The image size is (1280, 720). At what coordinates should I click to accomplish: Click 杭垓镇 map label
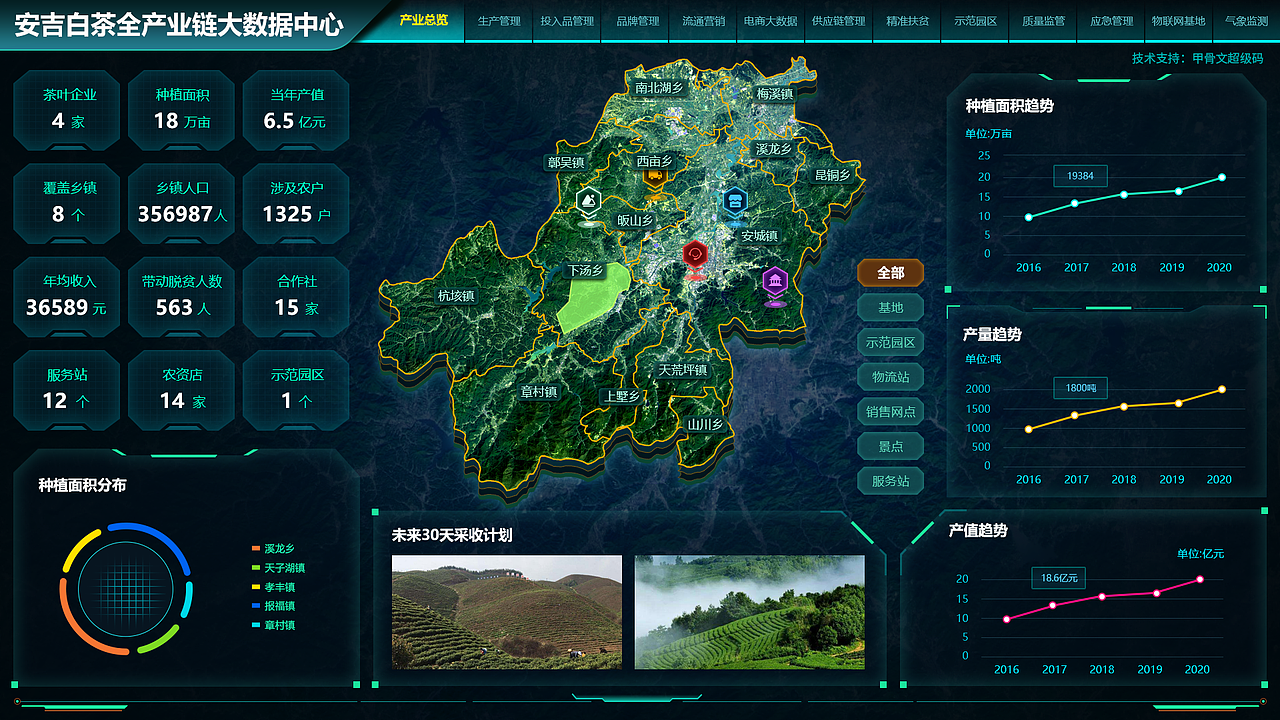[x=456, y=296]
